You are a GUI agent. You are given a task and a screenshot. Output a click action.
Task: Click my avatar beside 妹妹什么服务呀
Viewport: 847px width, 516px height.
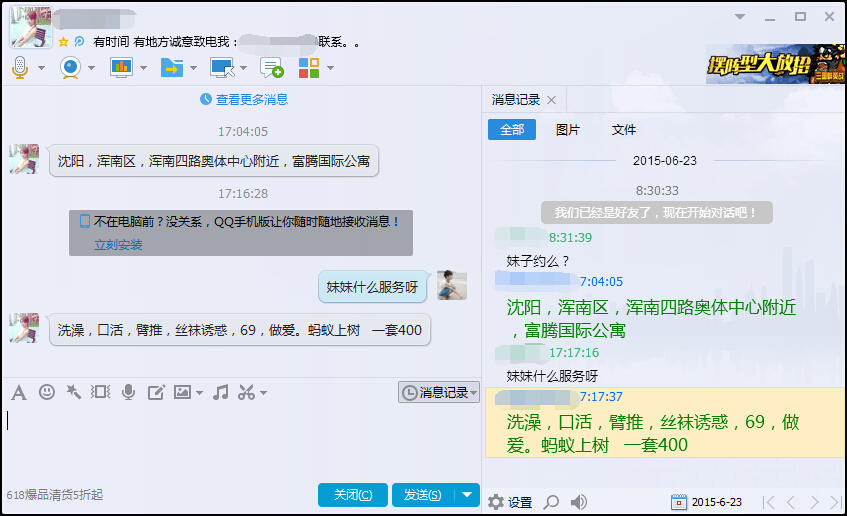pyautogui.click(x=452, y=285)
